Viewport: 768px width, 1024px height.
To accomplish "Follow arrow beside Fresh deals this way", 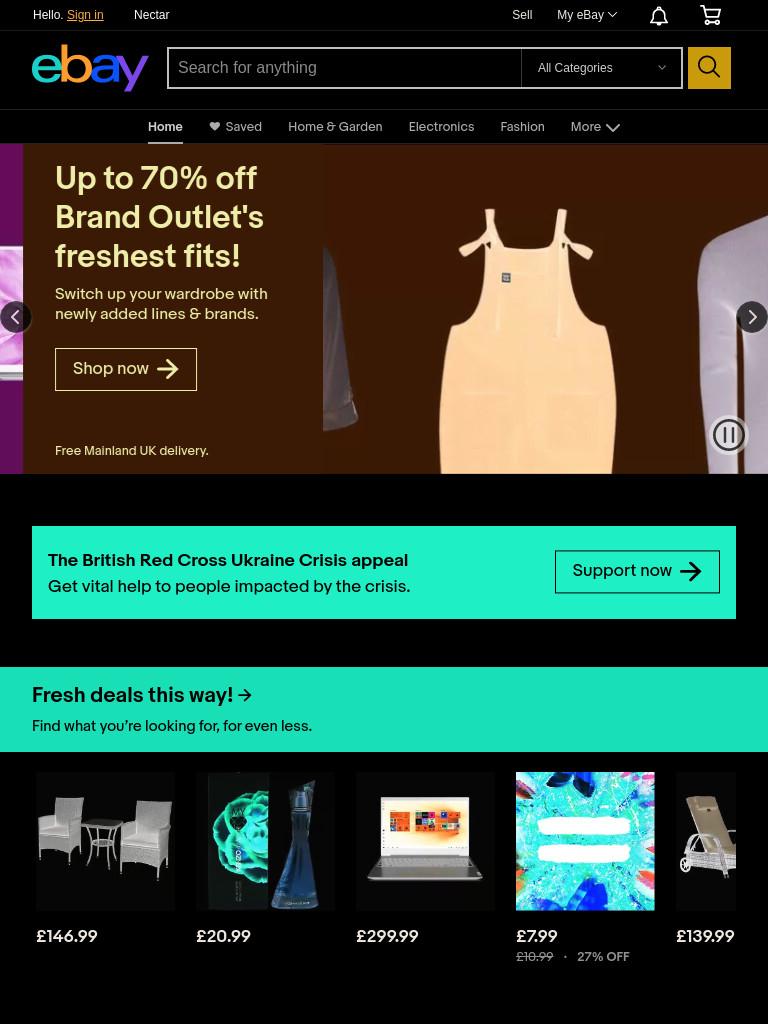I will point(245,696).
